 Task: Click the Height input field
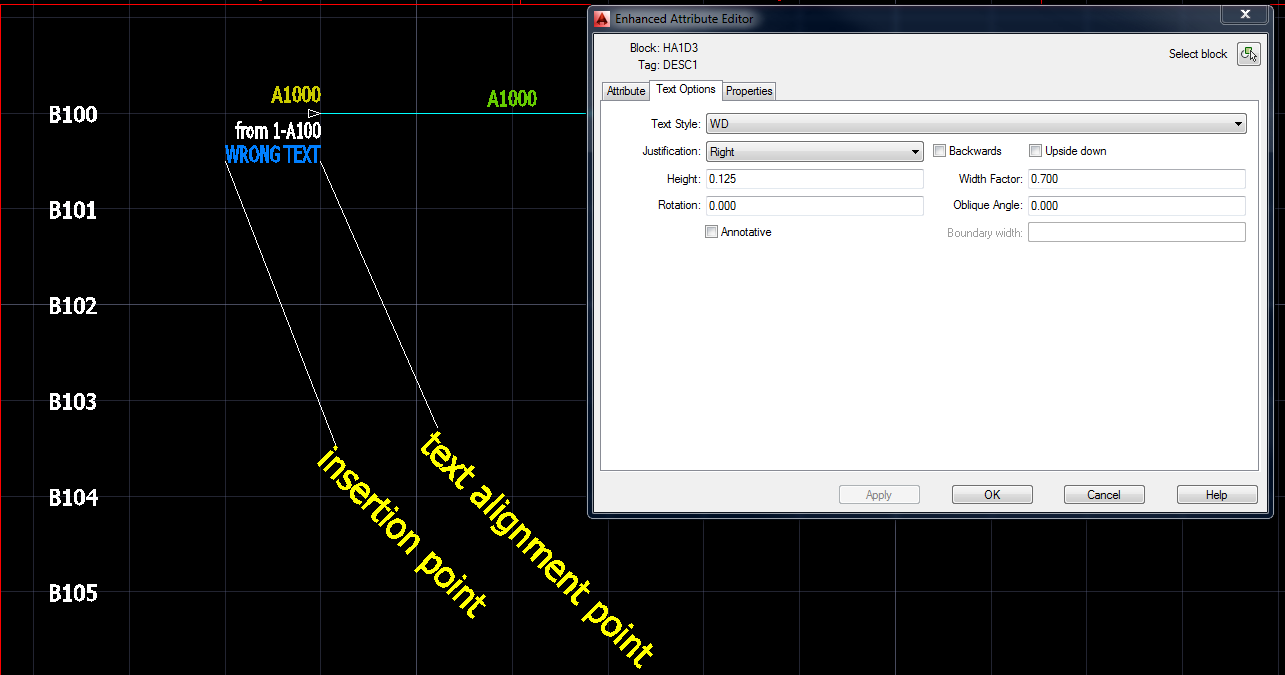coord(814,178)
